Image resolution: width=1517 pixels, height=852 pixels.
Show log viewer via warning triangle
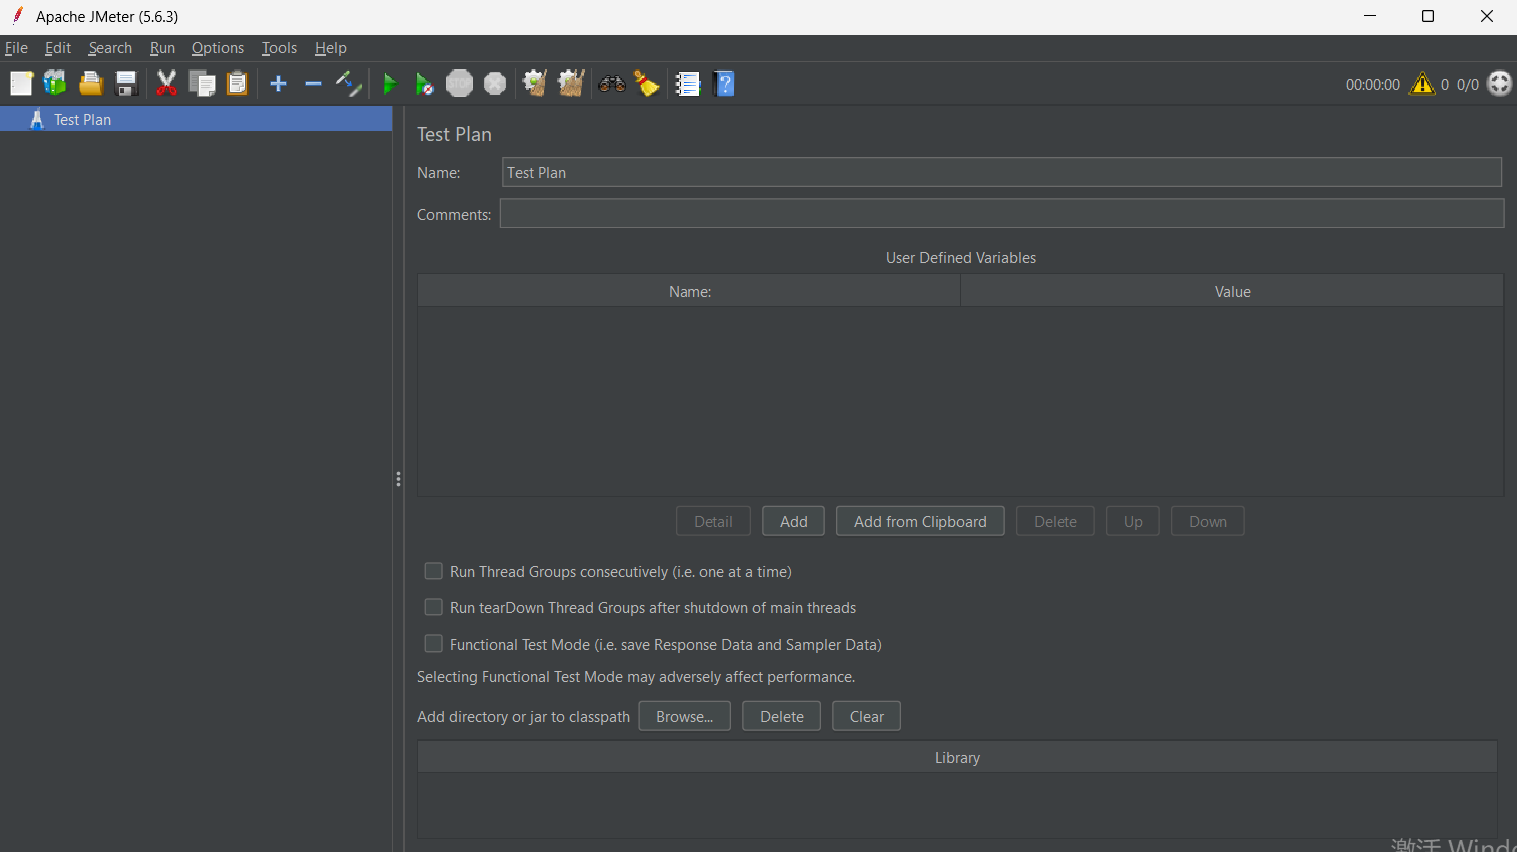tap(1421, 84)
